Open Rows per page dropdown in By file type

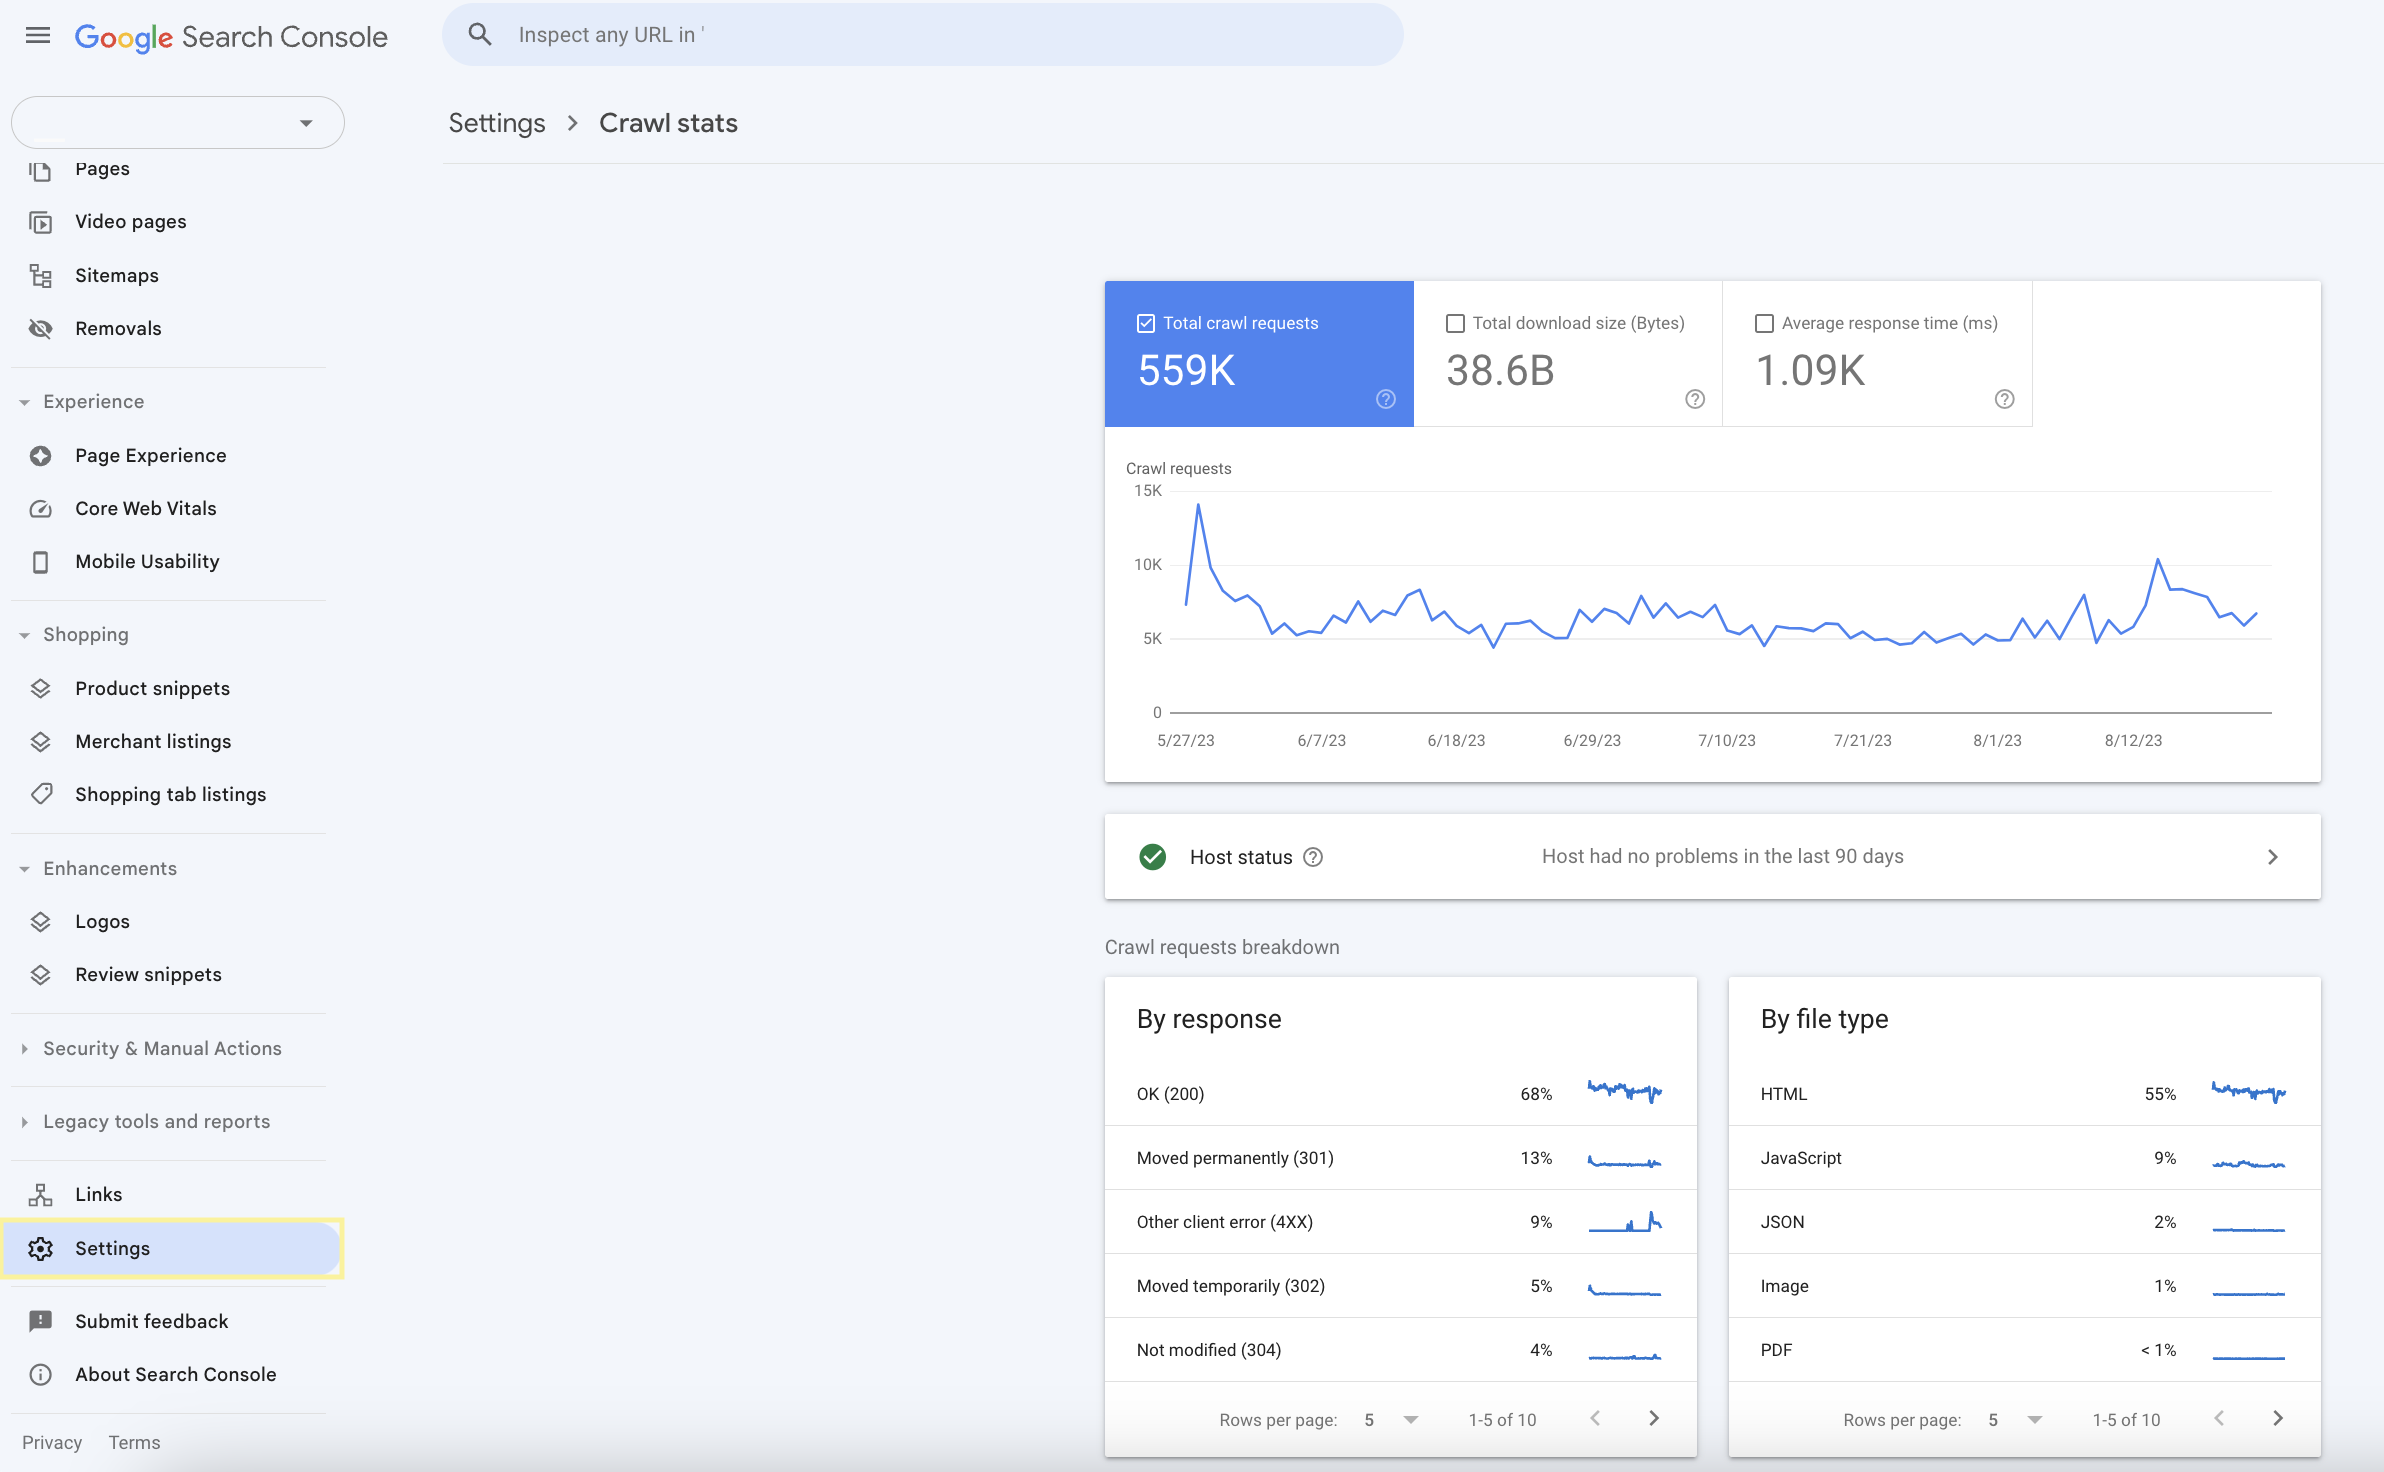click(x=2016, y=1420)
